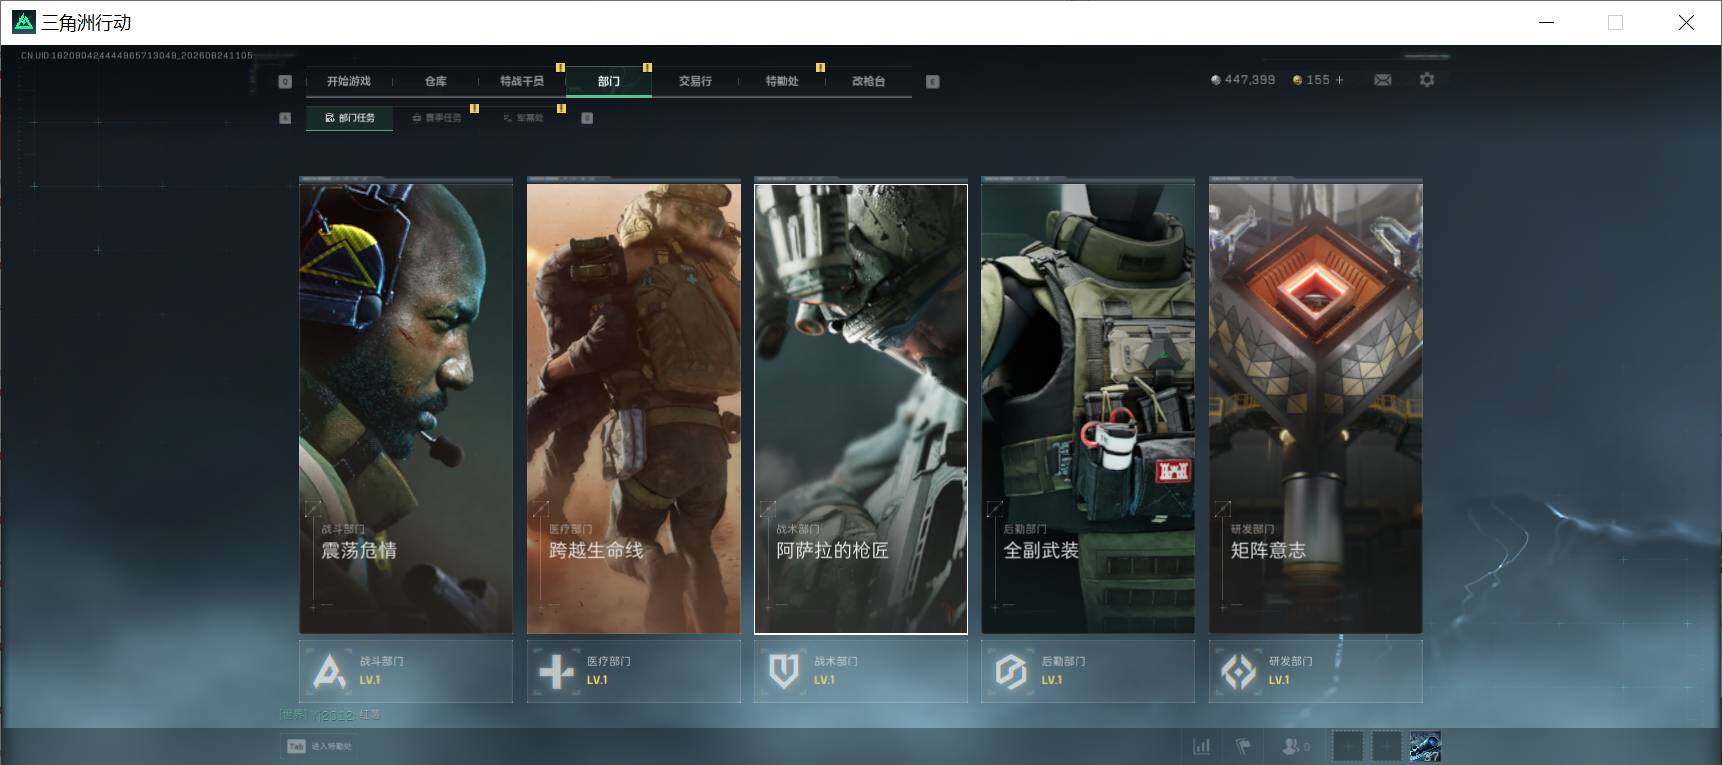Click the gold coin icon beside 155
Image resolution: width=1722 pixels, height=765 pixels.
pyautogui.click(x=1298, y=80)
